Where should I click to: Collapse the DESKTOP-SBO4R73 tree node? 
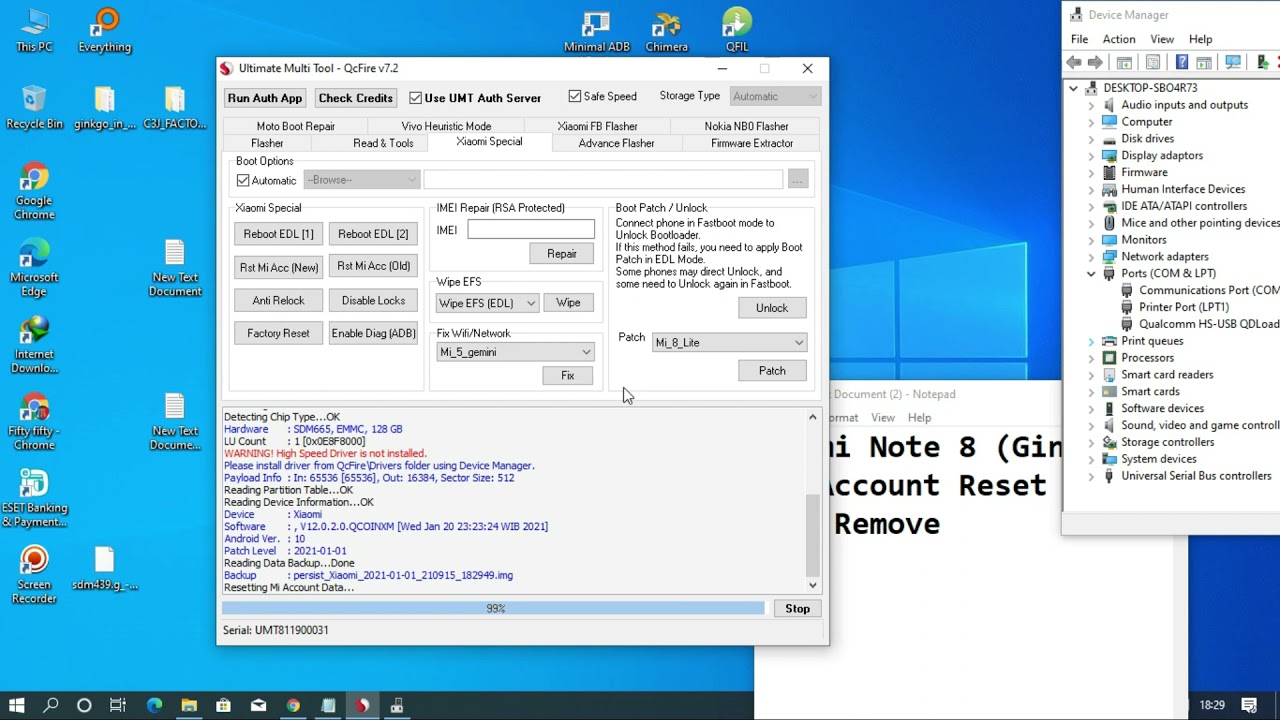pyautogui.click(x=1074, y=88)
